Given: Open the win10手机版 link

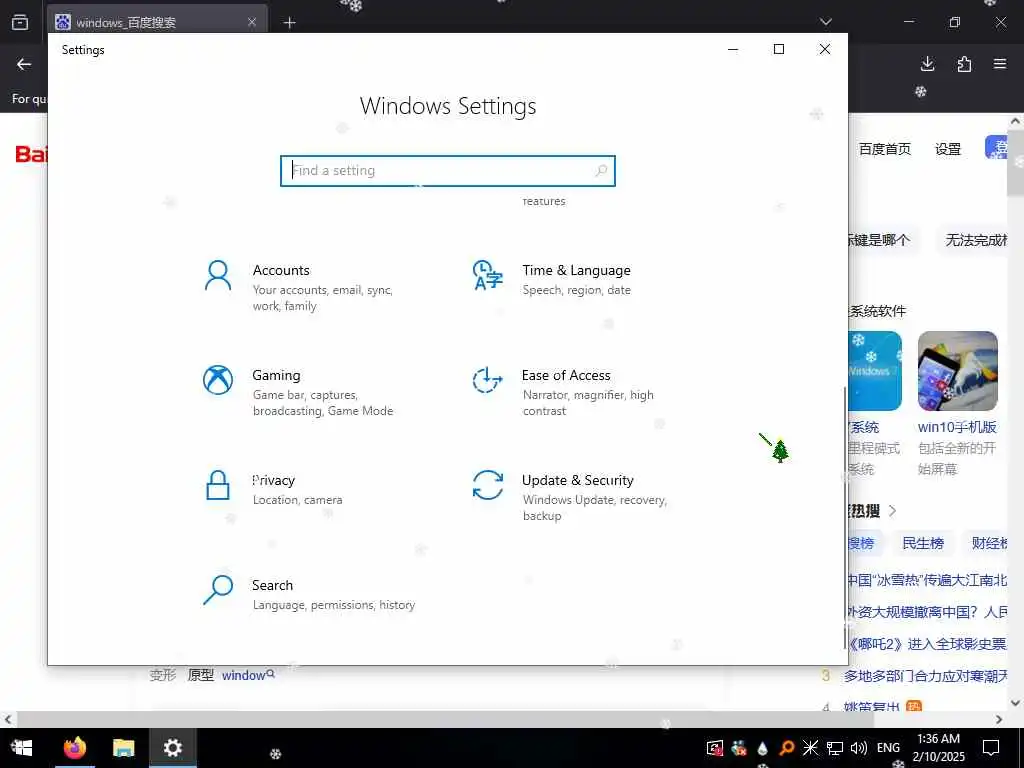Looking at the screenshot, I should [x=957, y=427].
